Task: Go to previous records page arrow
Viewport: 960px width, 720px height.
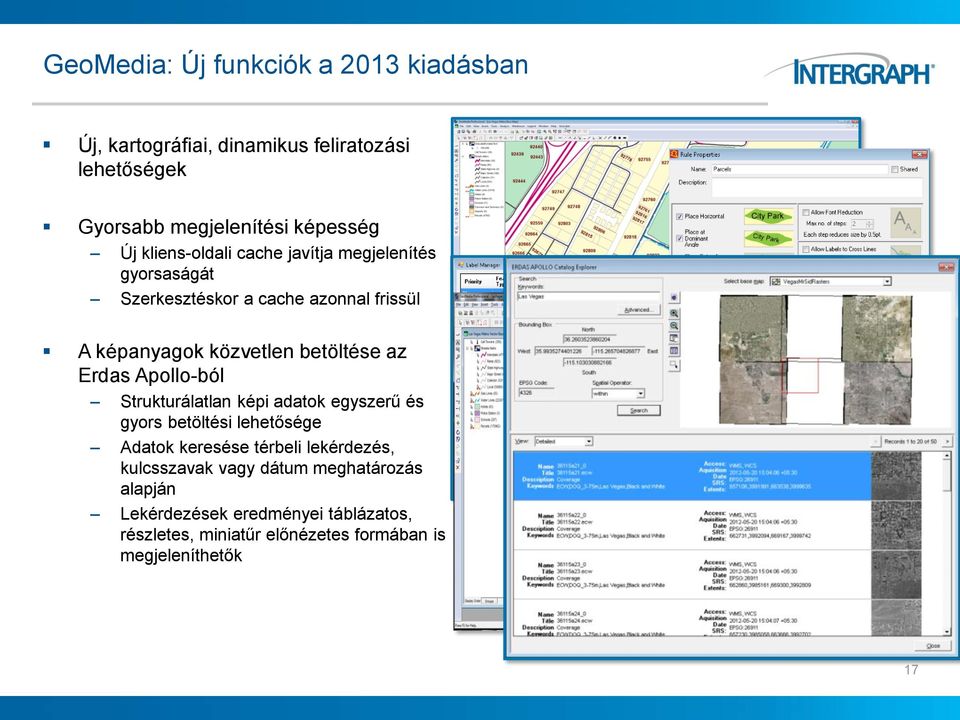Action: tap(875, 441)
